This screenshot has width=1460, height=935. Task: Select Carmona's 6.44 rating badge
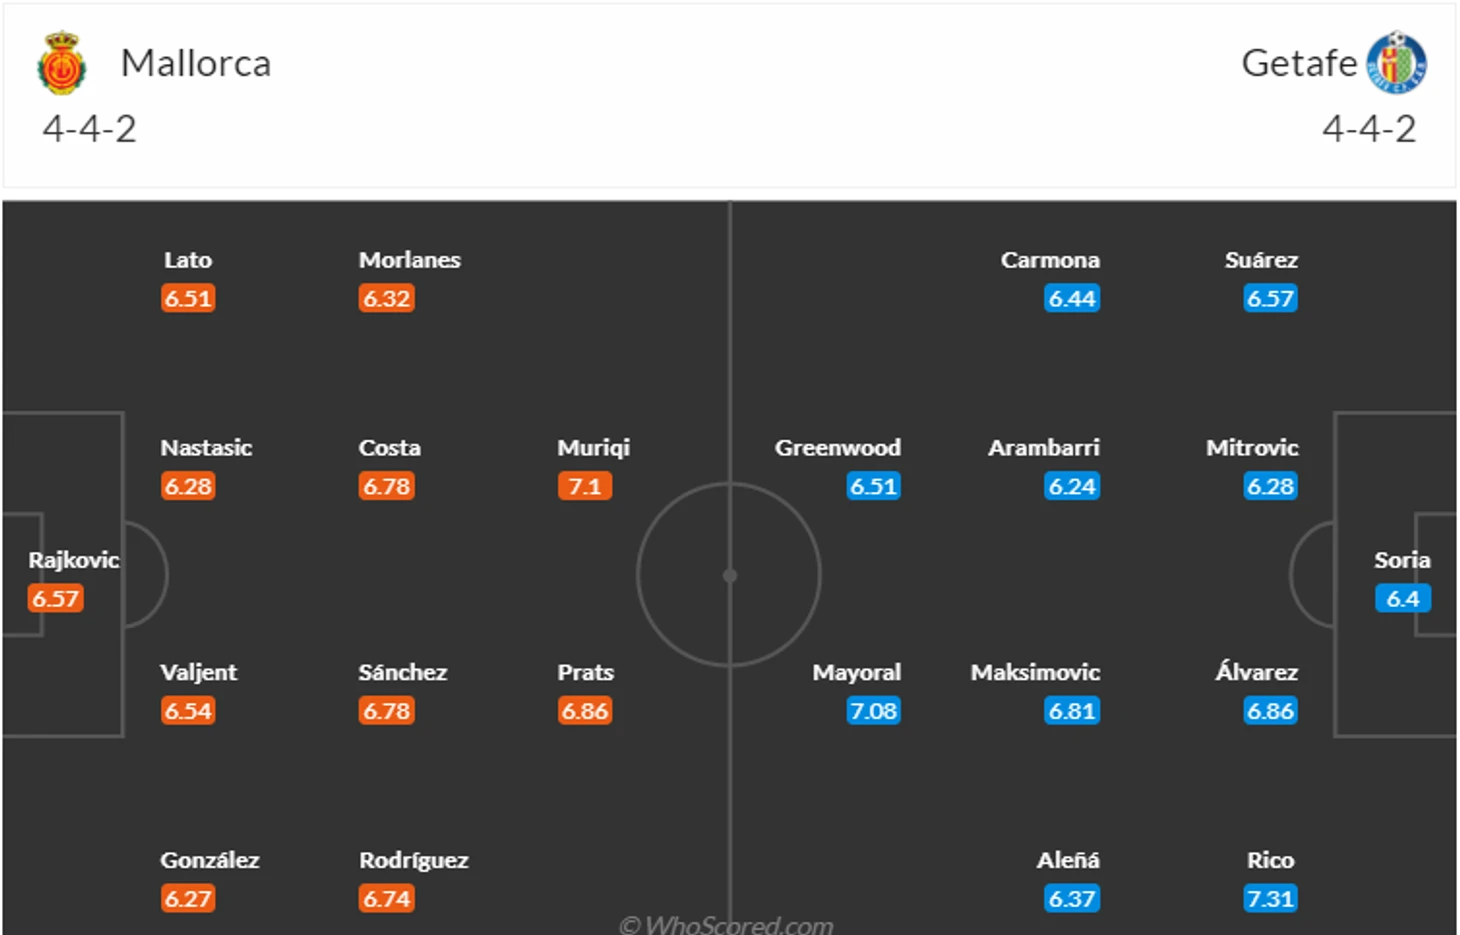click(1072, 298)
